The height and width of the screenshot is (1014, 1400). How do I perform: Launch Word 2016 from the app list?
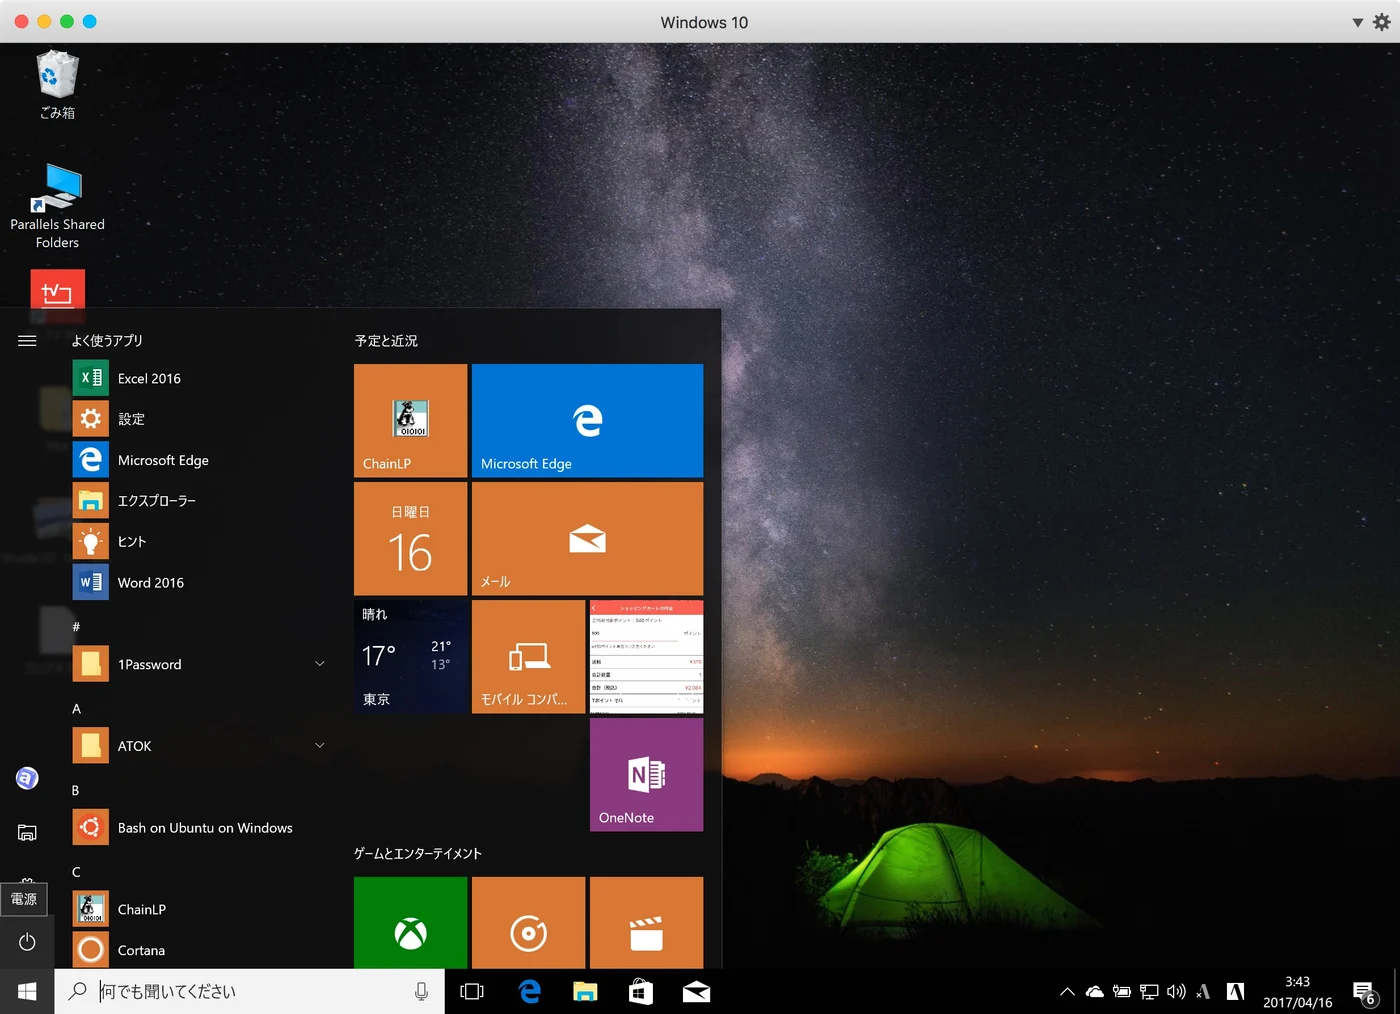pos(200,583)
